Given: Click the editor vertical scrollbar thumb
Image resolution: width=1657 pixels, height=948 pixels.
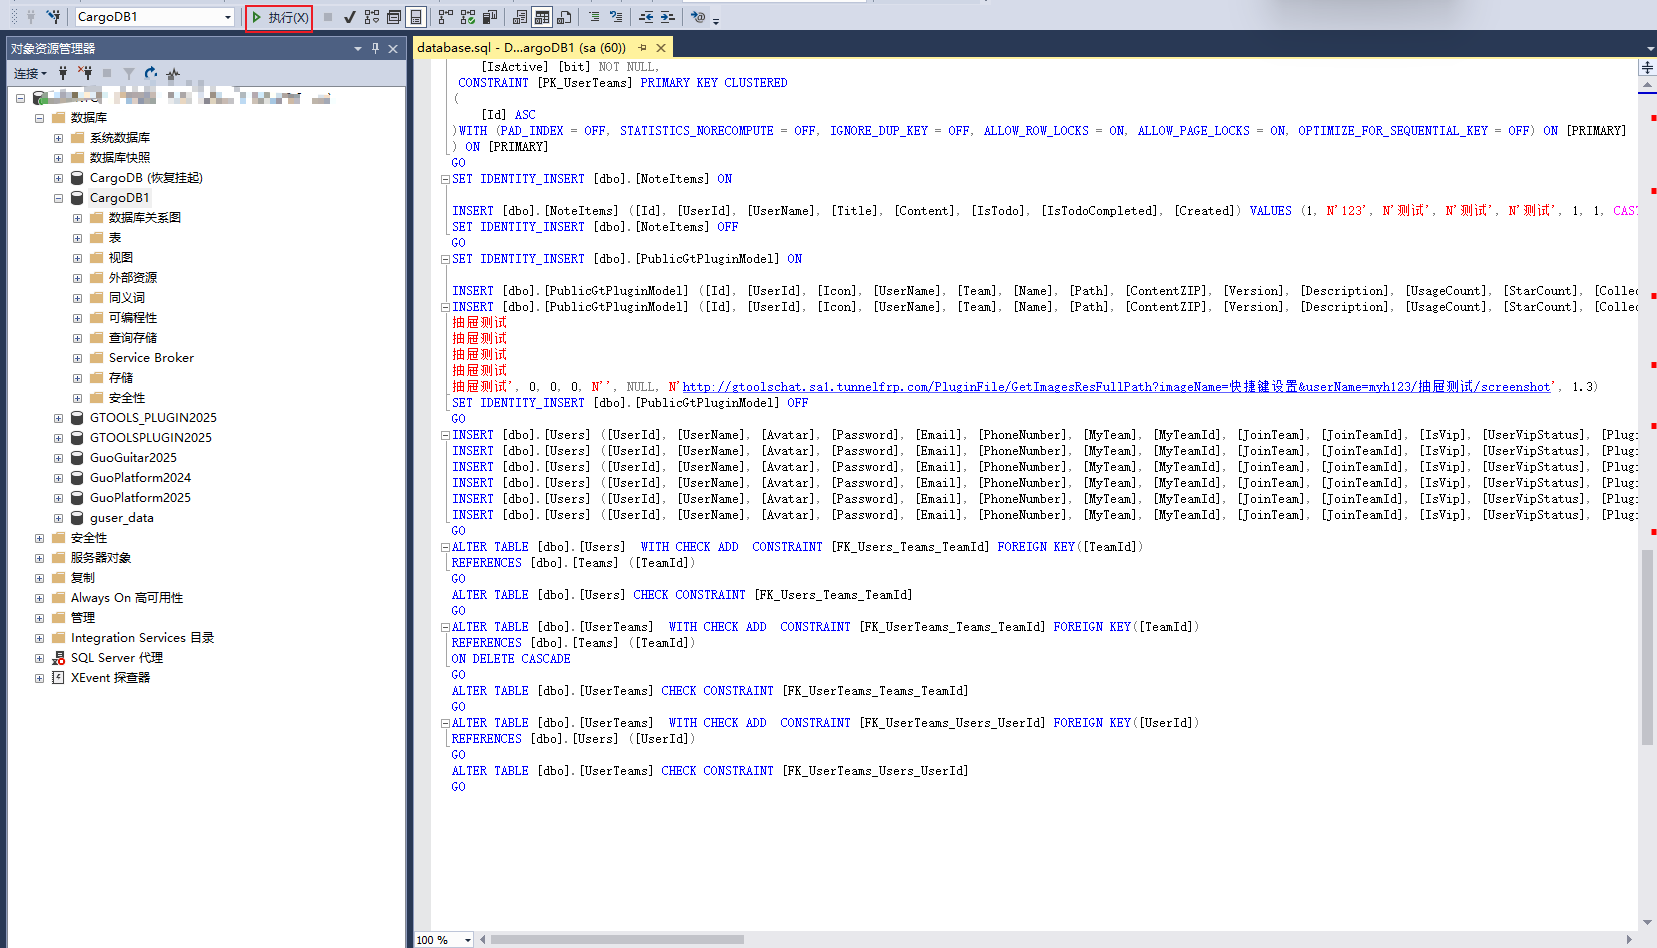Looking at the screenshot, I should pyautogui.click(x=1647, y=646).
